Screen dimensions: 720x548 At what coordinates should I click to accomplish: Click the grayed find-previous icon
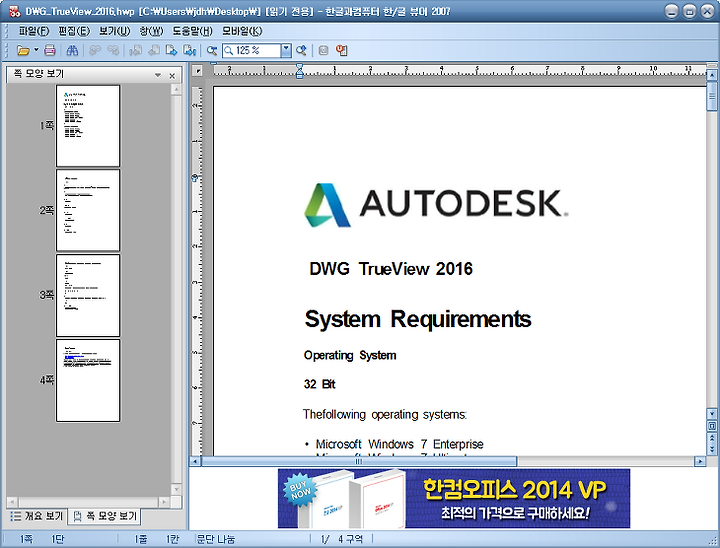[95, 50]
